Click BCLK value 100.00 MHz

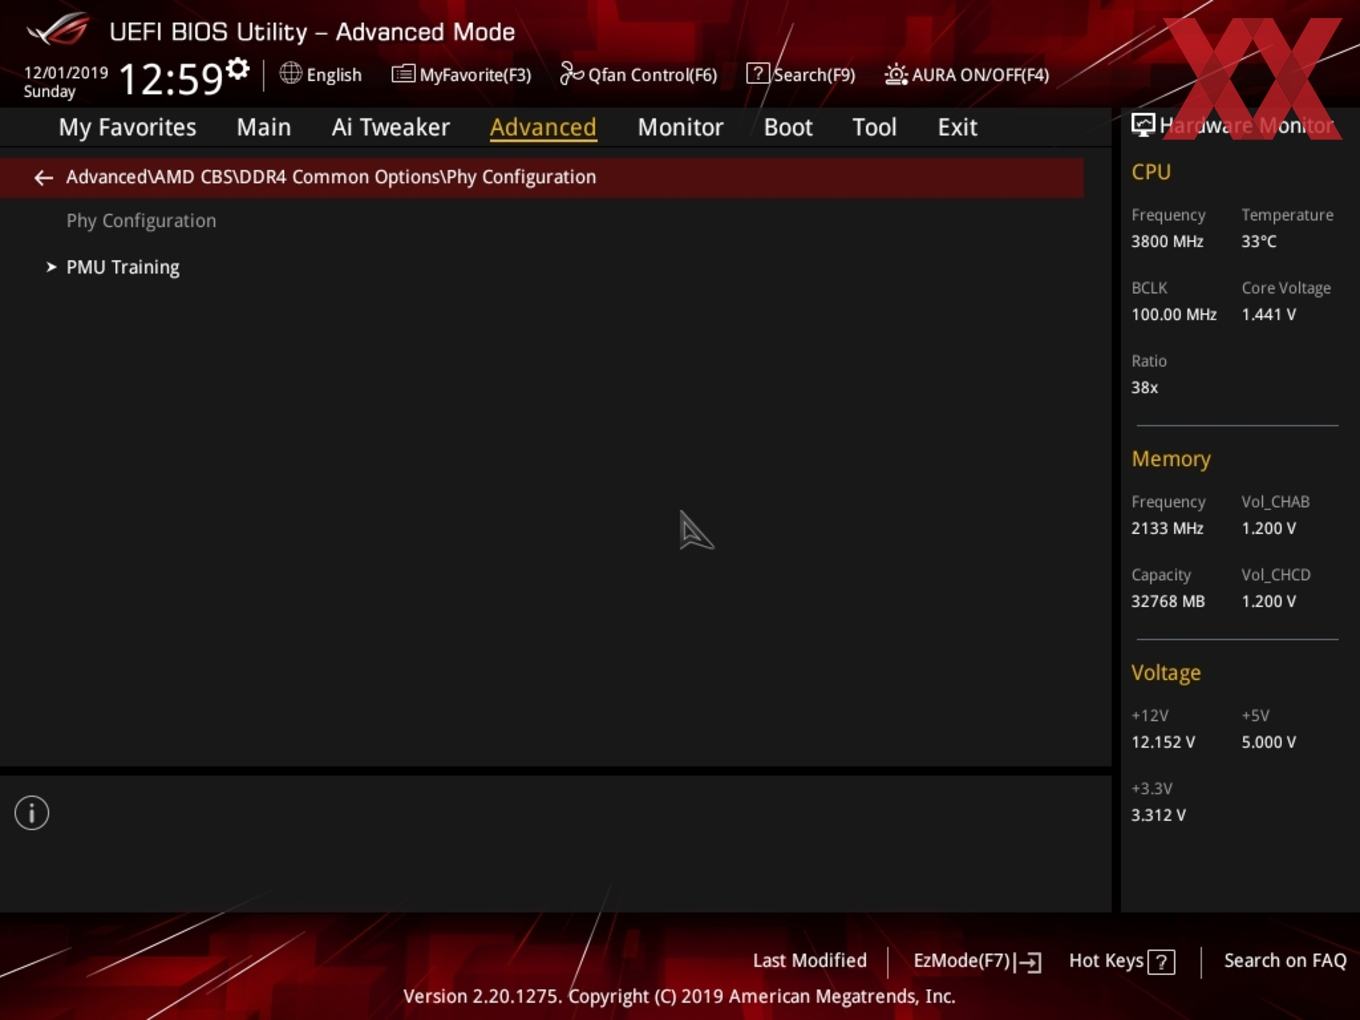(1174, 314)
